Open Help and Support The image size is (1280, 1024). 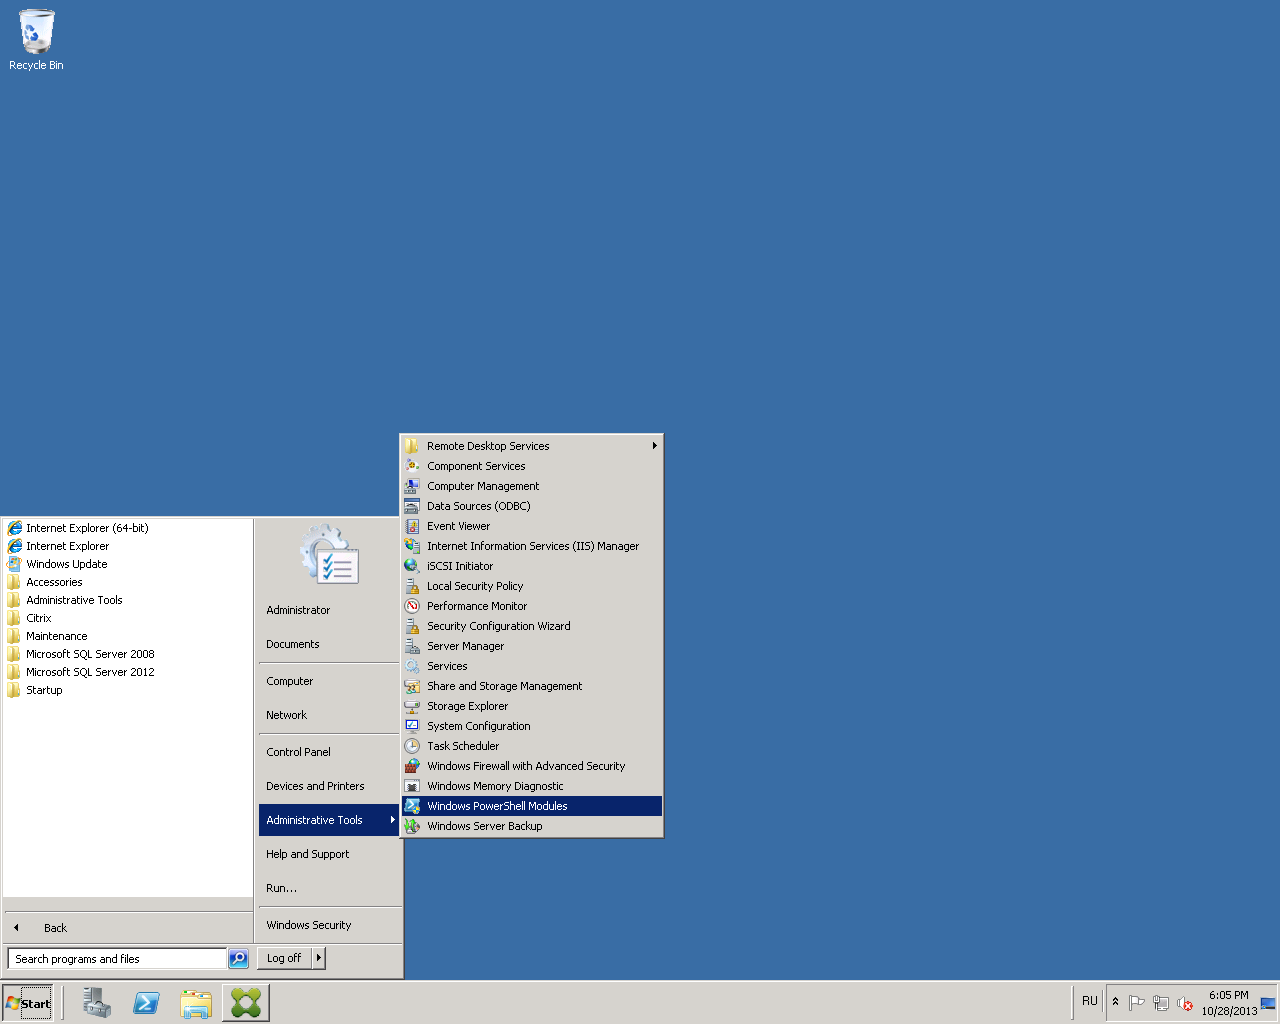click(329, 854)
